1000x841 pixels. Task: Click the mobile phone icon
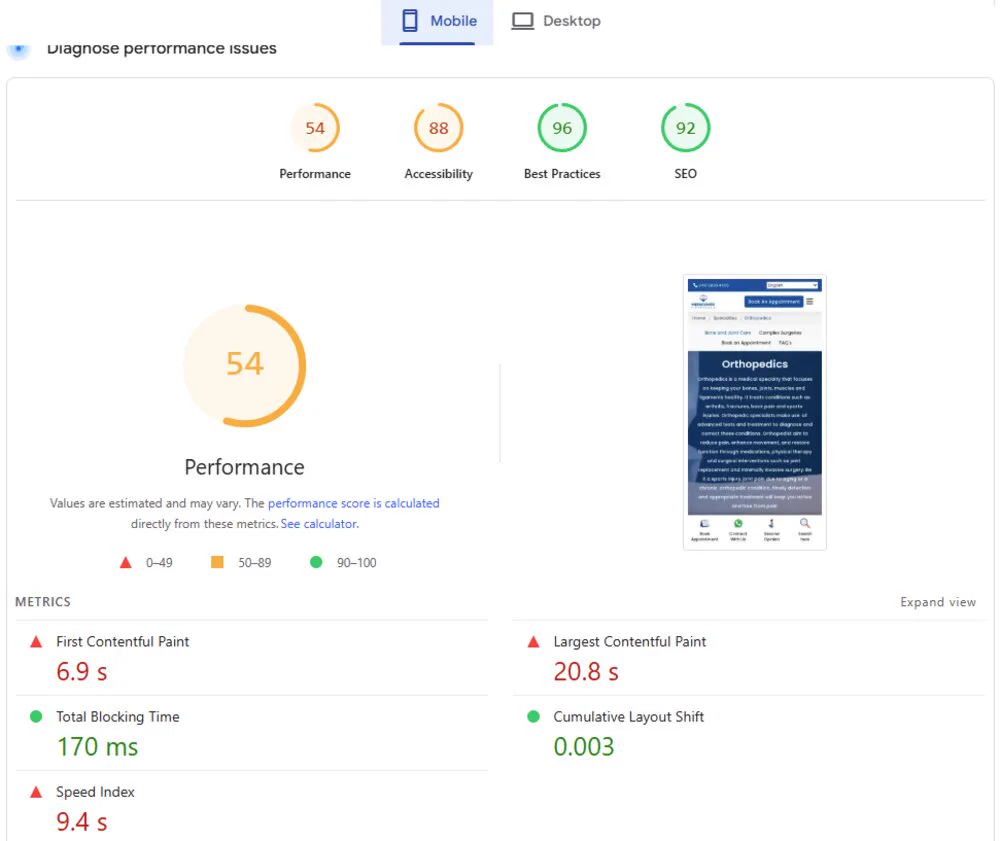(410, 21)
